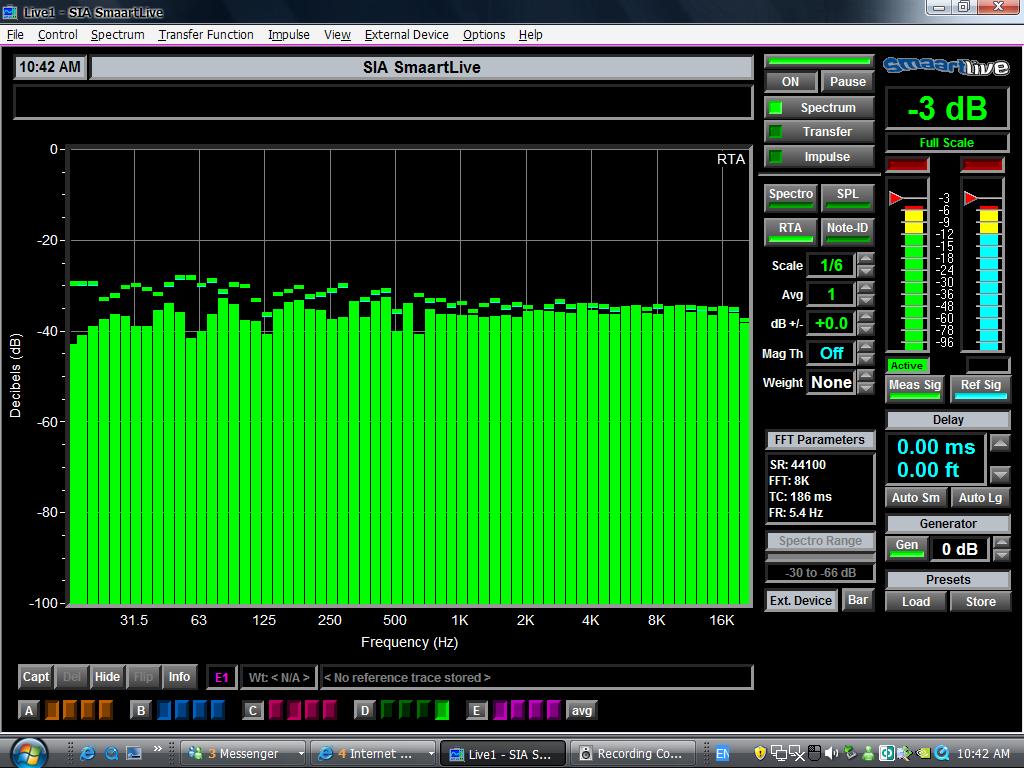Click the E1 trace indicator
1024x768 pixels.
[x=221, y=677]
